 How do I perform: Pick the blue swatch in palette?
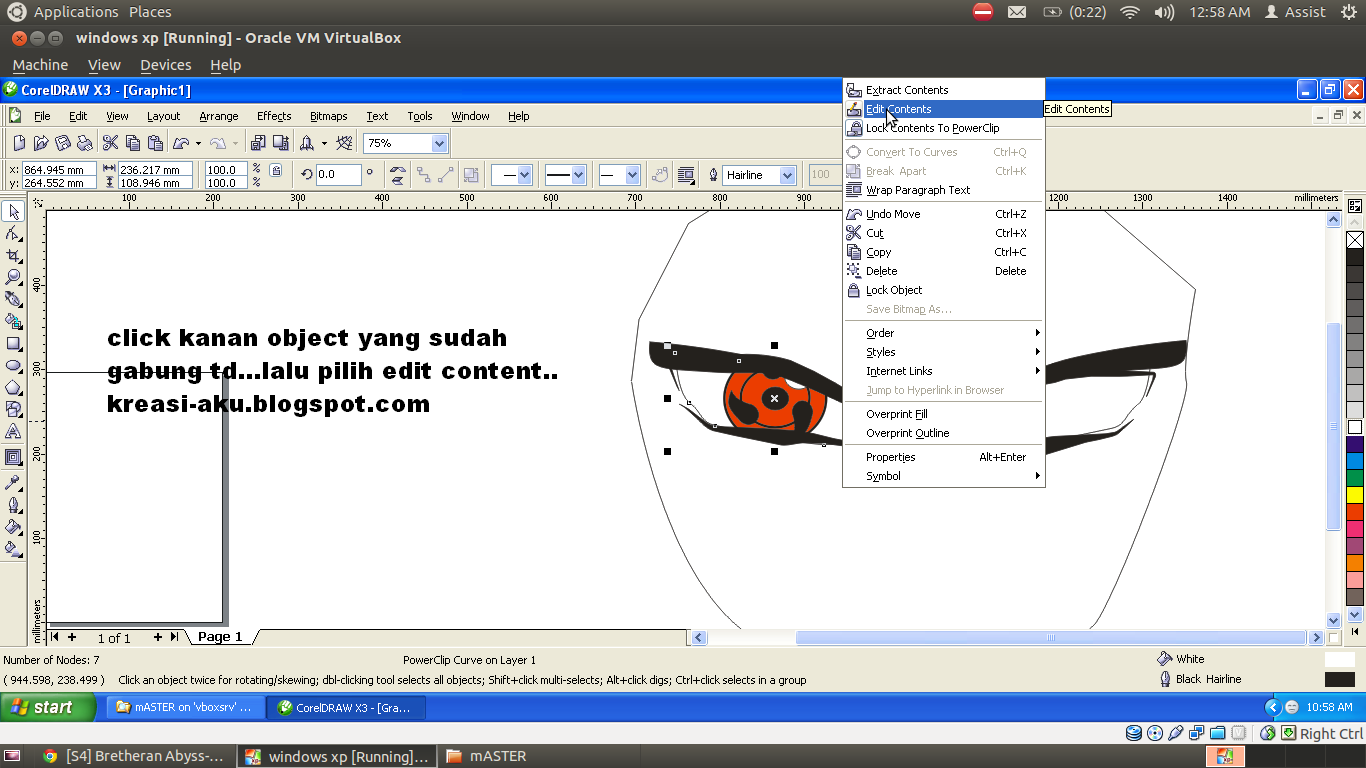click(x=1355, y=460)
